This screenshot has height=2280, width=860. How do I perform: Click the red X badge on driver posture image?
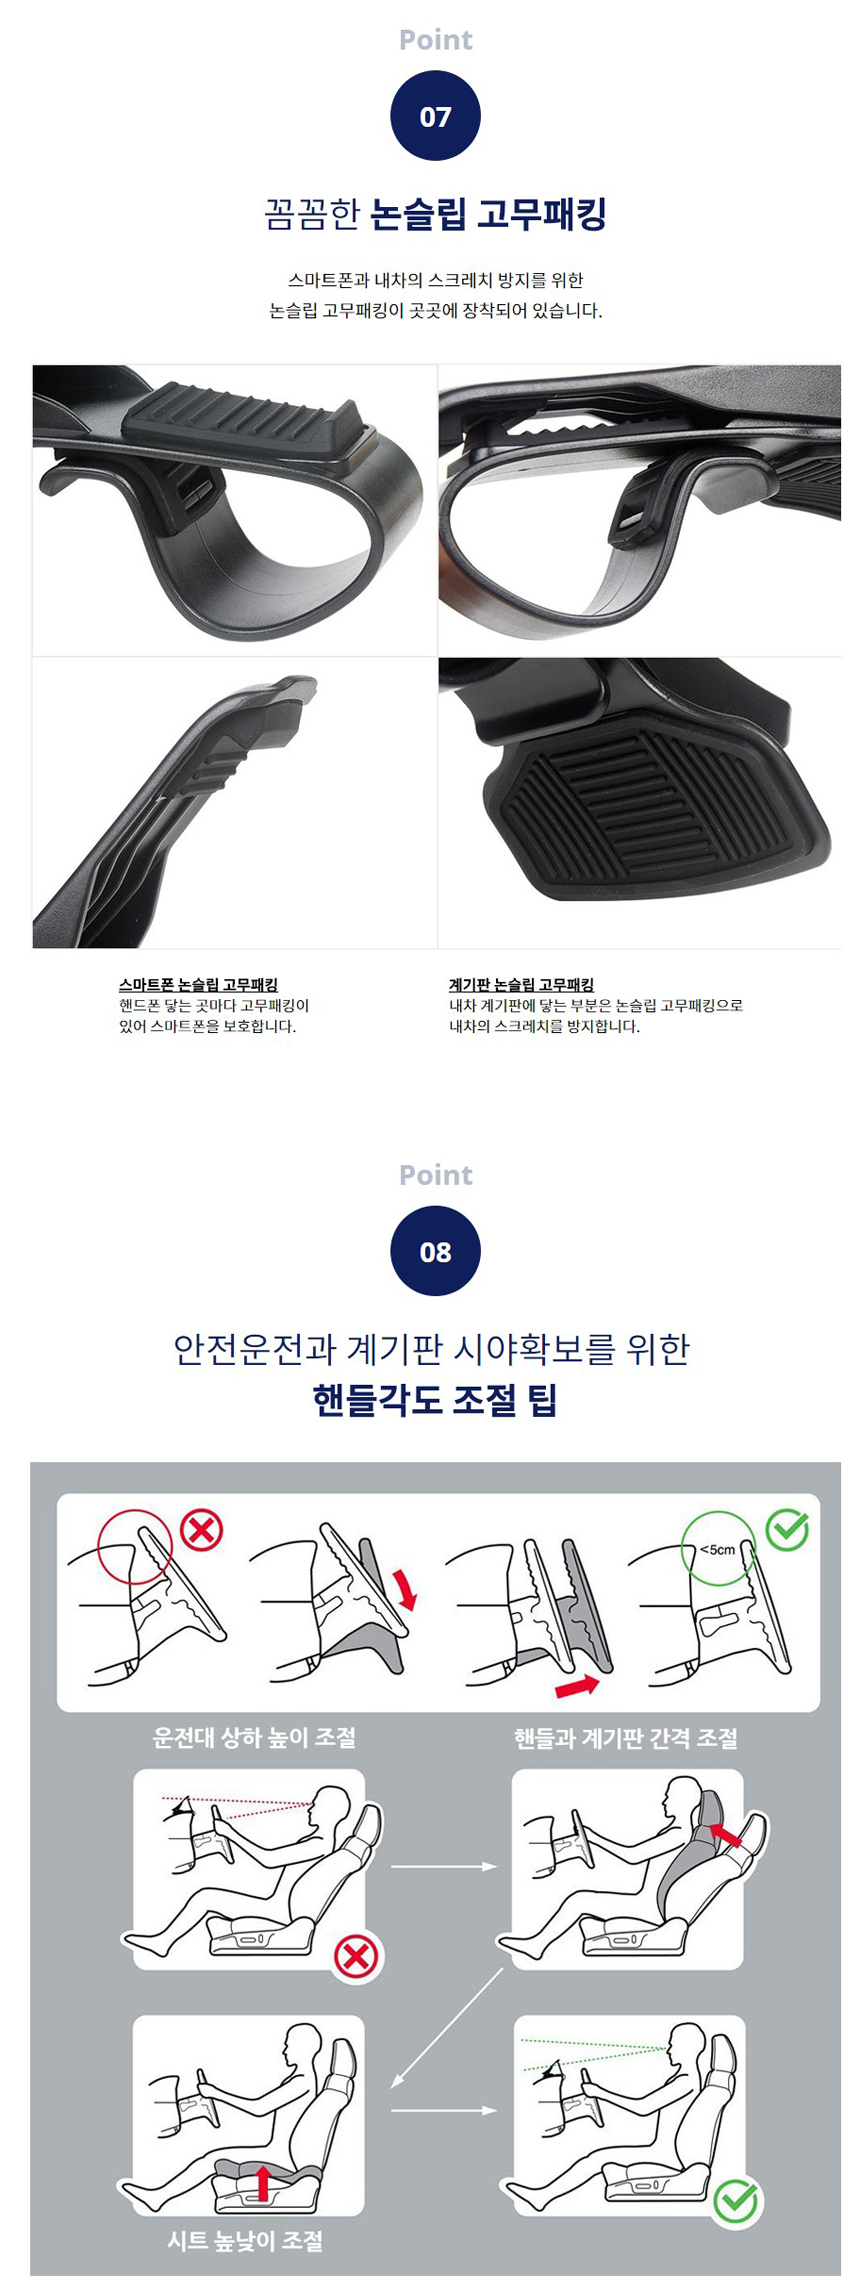(x=357, y=1956)
